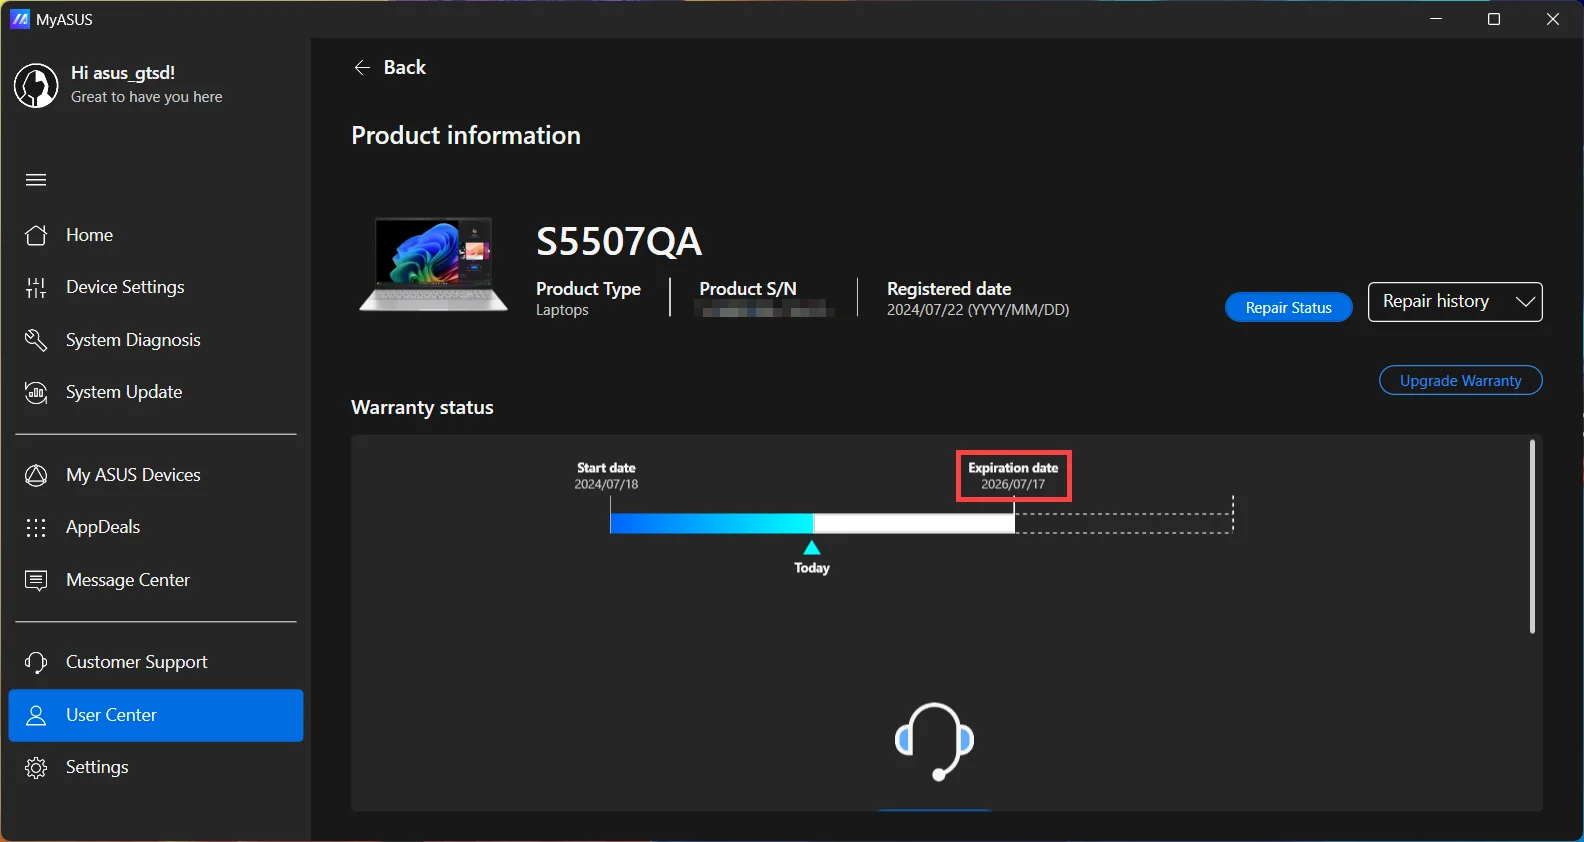Click the AppDeals grid icon
Image resolution: width=1584 pixels, height=842 pixels.
pyautogui.click(x=36, y=527)
